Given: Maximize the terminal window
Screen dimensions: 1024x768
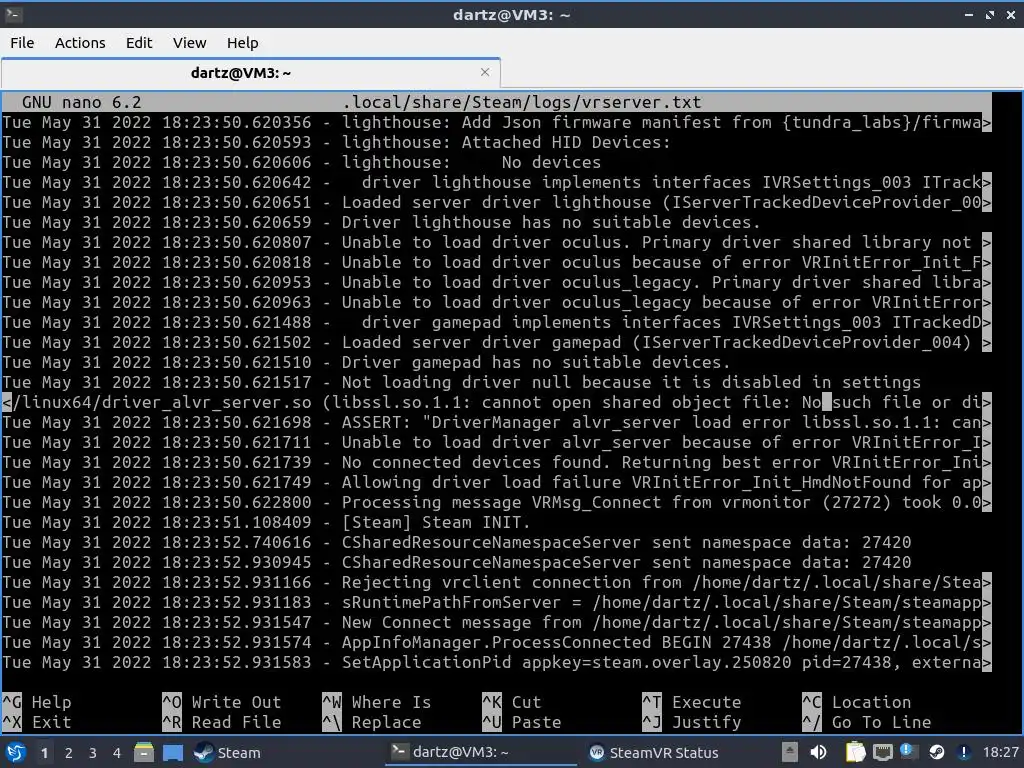Looking at the screenshot, I should pyautogui.click(x=990, y=14).
